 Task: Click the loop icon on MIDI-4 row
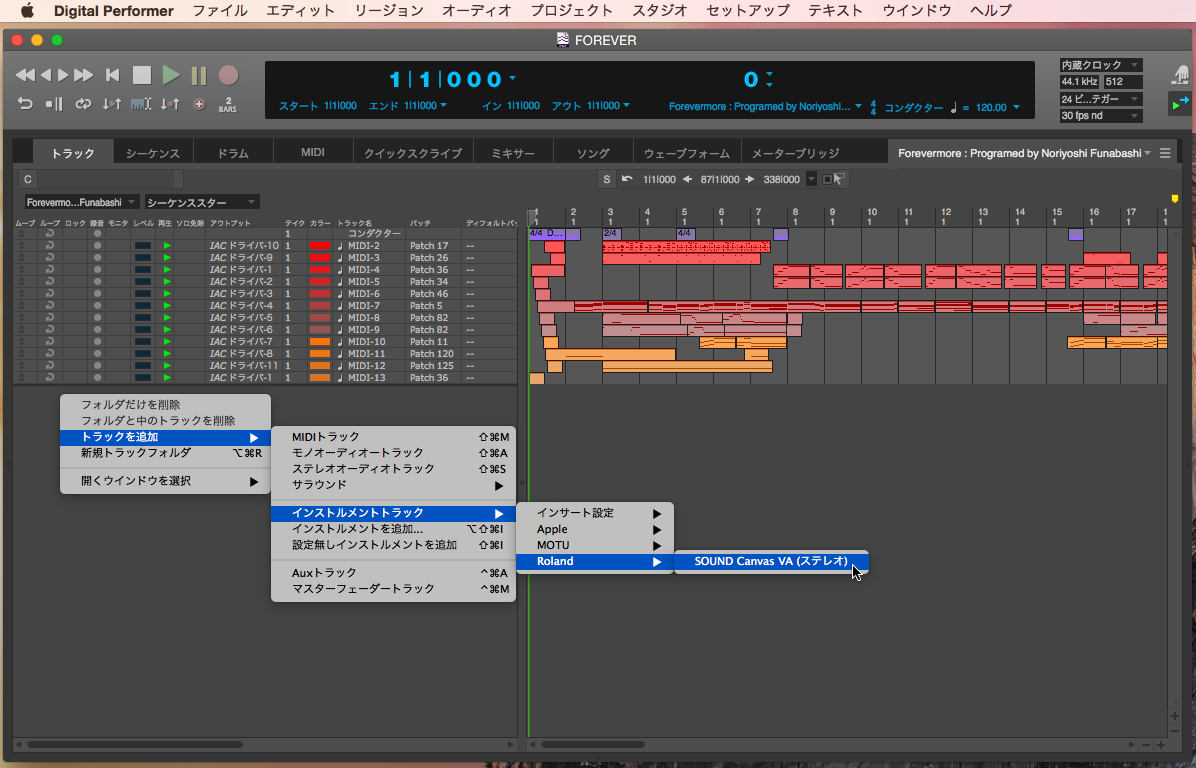pyautogui.click(x=50, y=270)
